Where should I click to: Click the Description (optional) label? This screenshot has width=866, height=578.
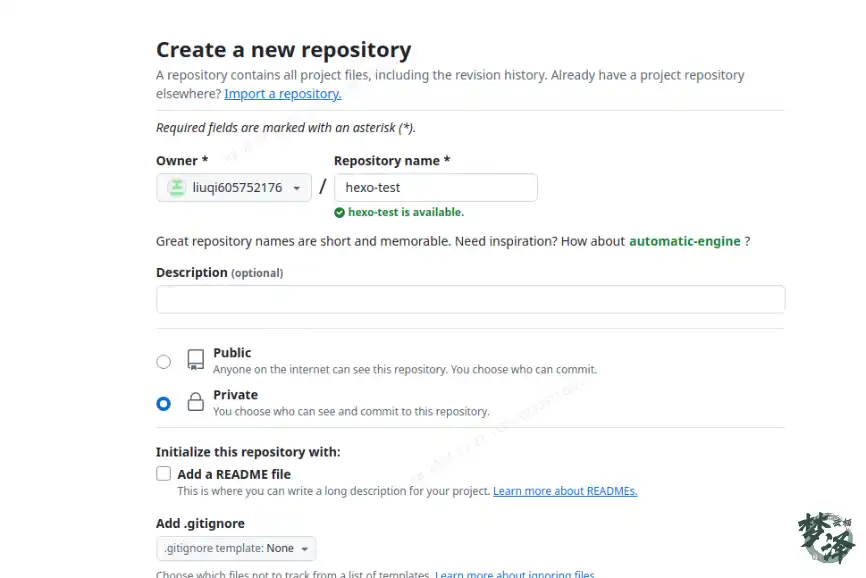point(220,273)
